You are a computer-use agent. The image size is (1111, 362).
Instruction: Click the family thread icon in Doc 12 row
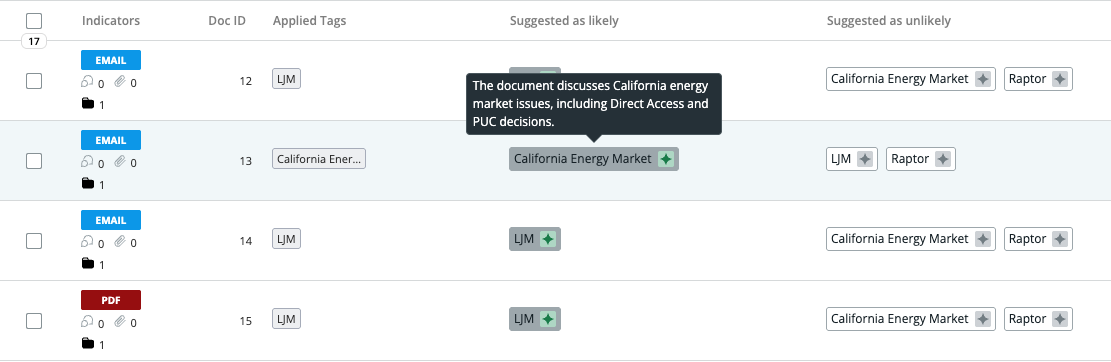(x=87, y=82)
